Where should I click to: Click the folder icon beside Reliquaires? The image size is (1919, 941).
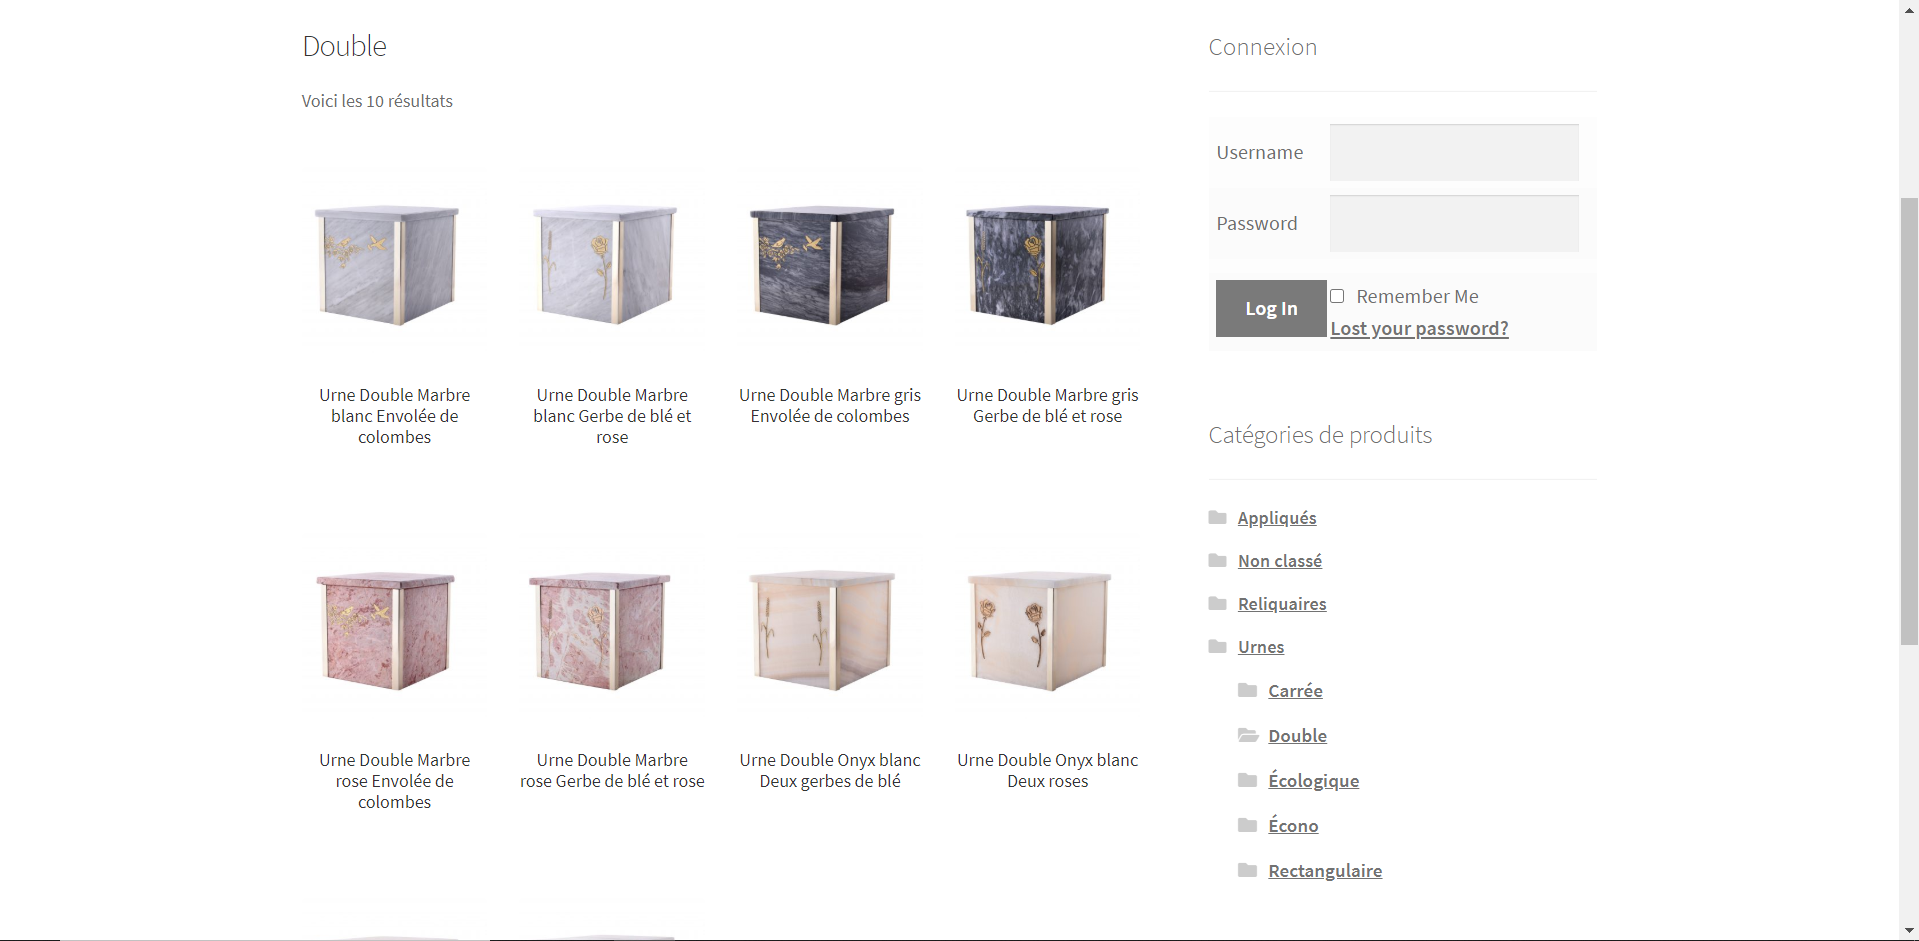(x=1217, y=603)
